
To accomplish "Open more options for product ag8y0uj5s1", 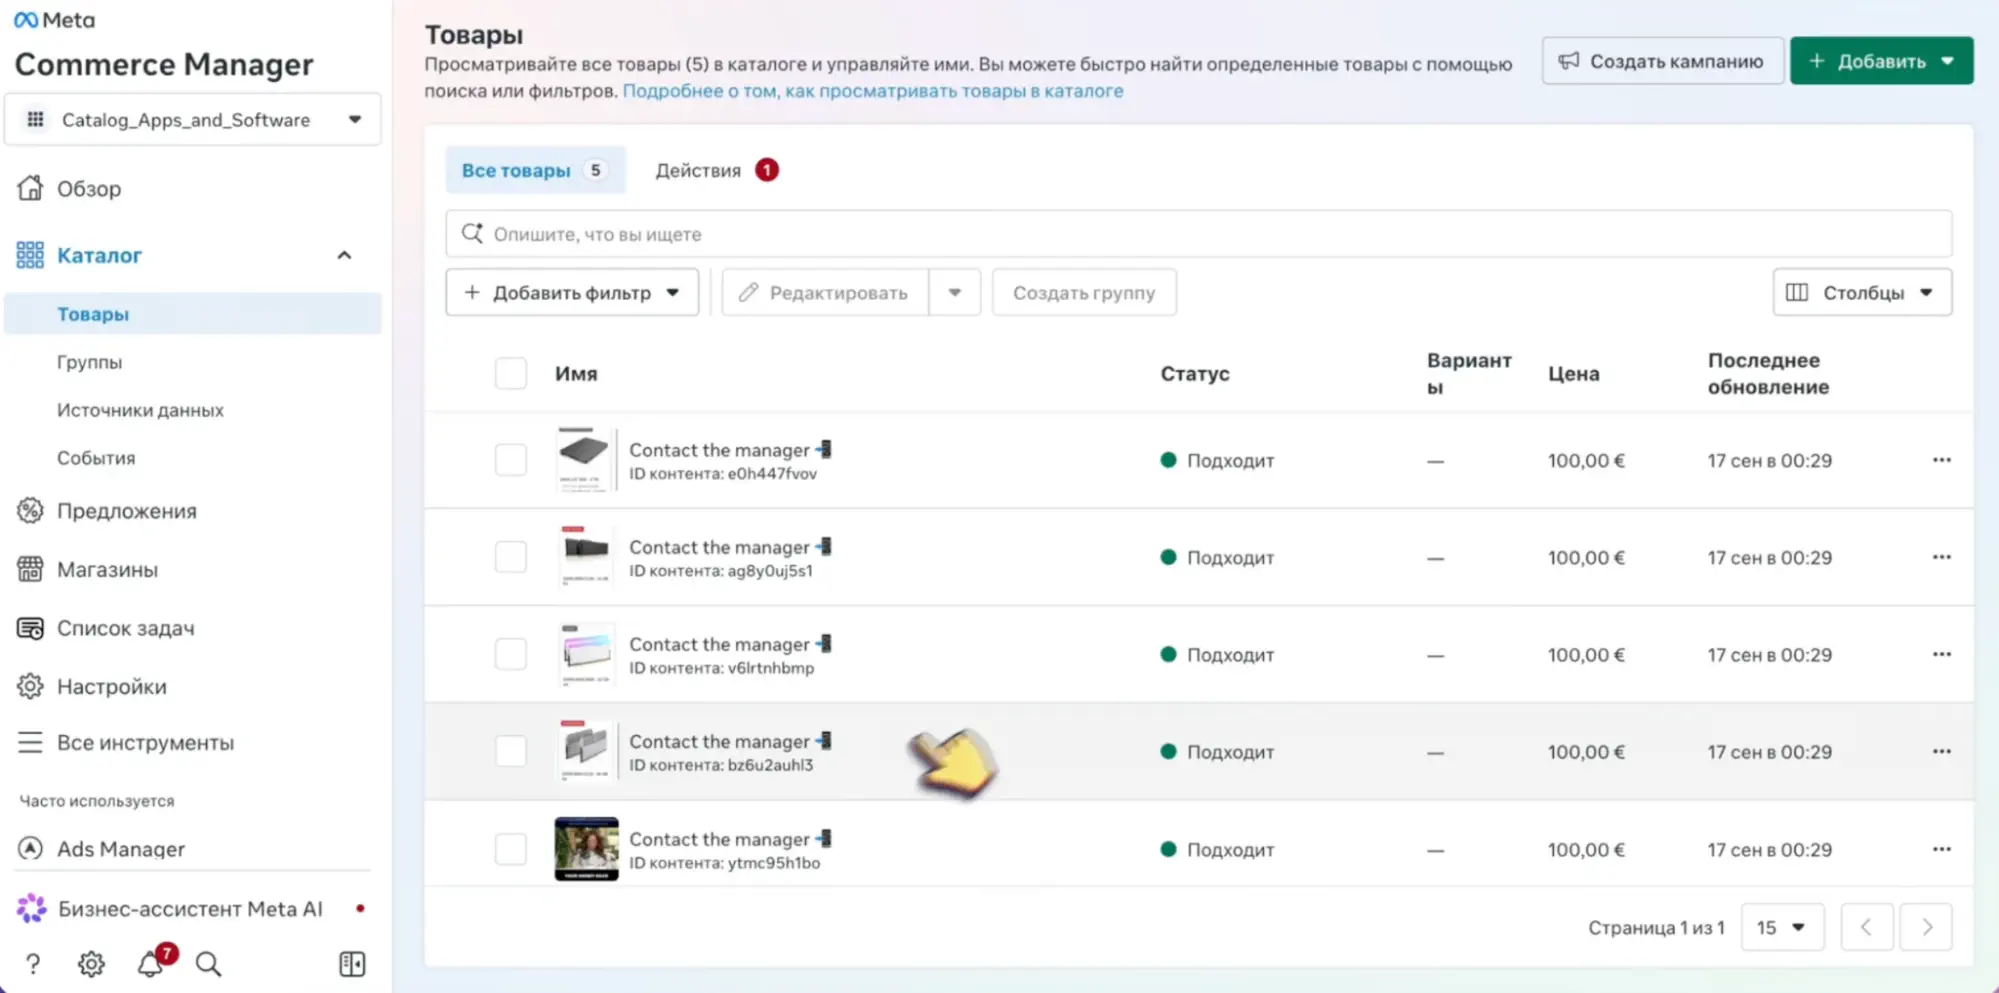I will [x=1941, y=557].
